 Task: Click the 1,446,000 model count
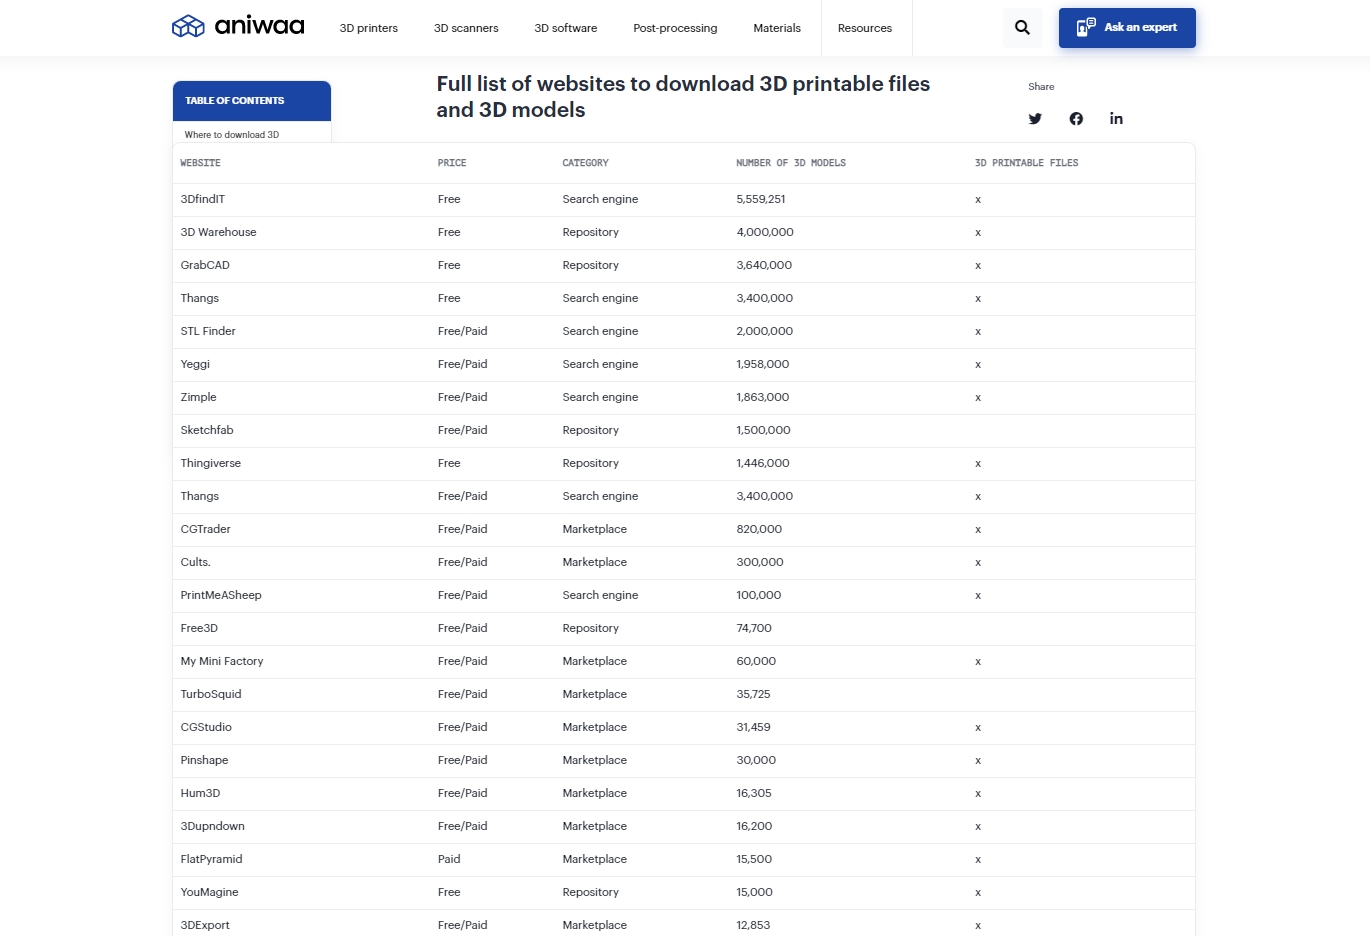pyautogui.click(x=763, y=463)
